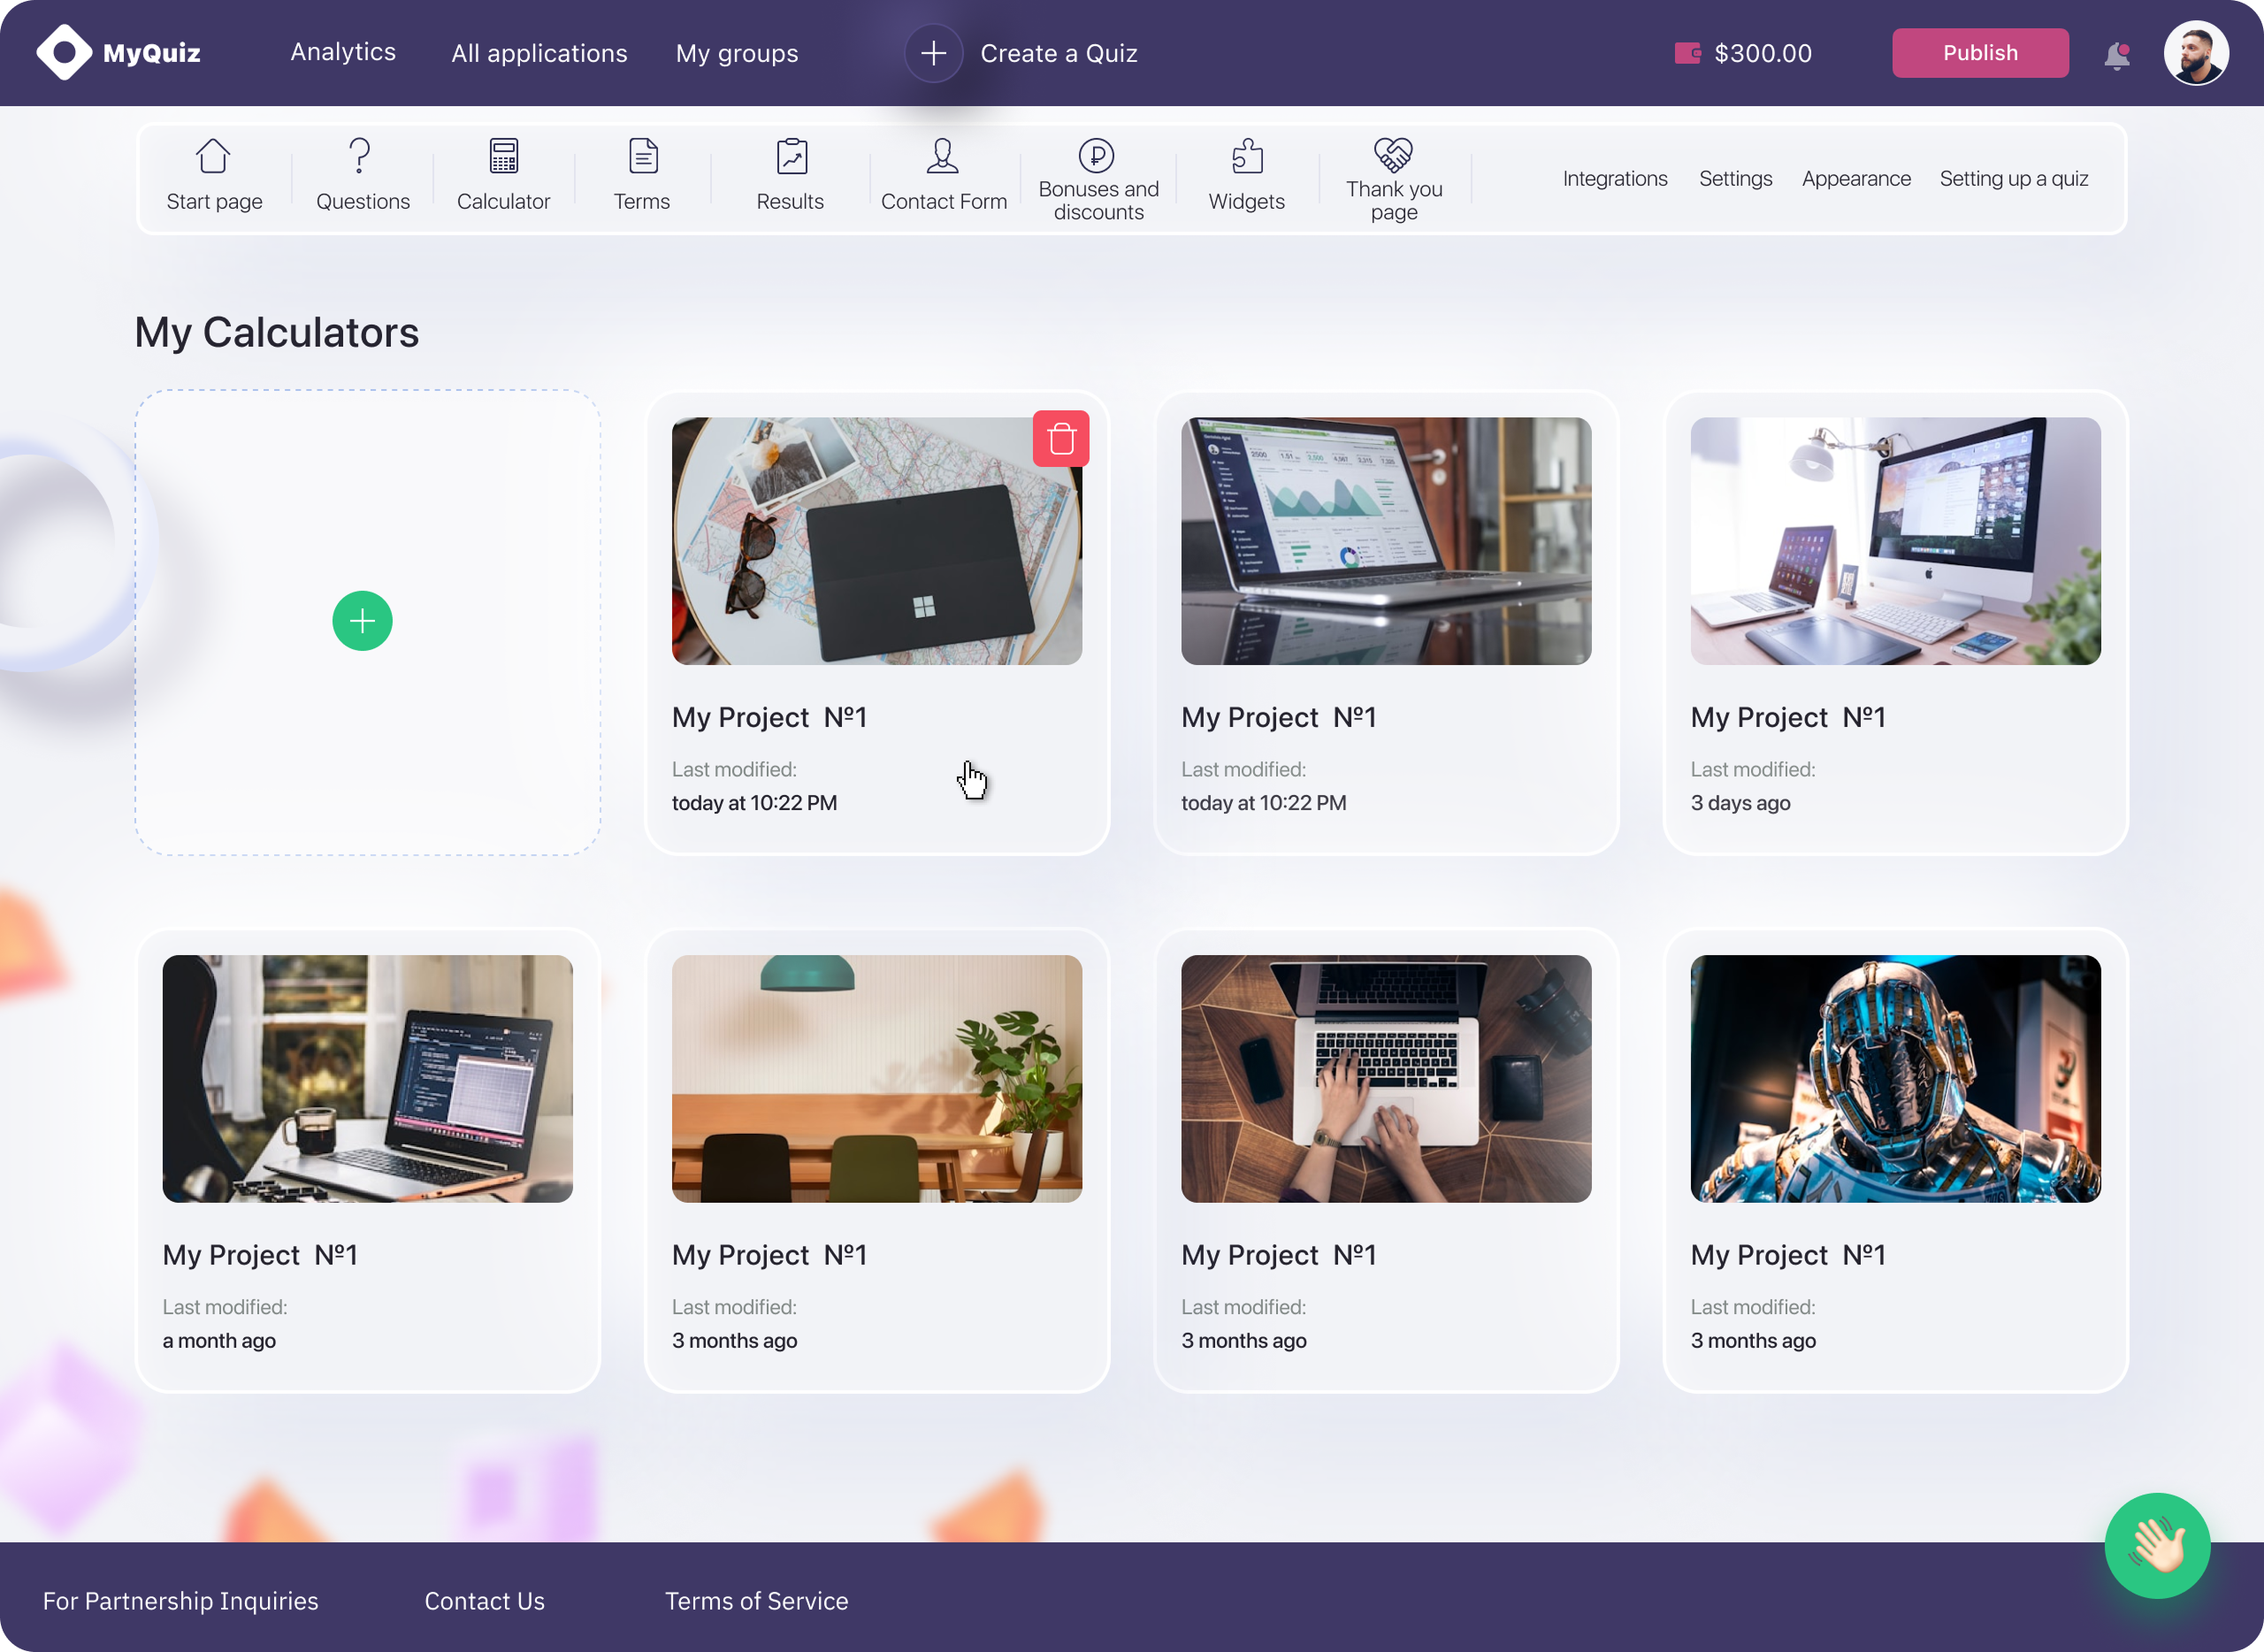Open the Questions section icon
Image resolution: width=2264 pixels, height=1652 pixels.
360,157
